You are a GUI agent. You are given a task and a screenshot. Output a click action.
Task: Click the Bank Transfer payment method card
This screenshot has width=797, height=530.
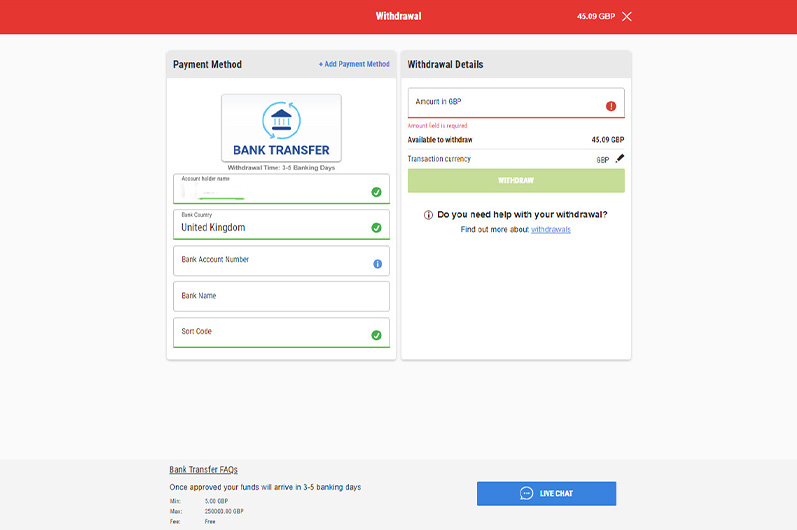(281, 128)
